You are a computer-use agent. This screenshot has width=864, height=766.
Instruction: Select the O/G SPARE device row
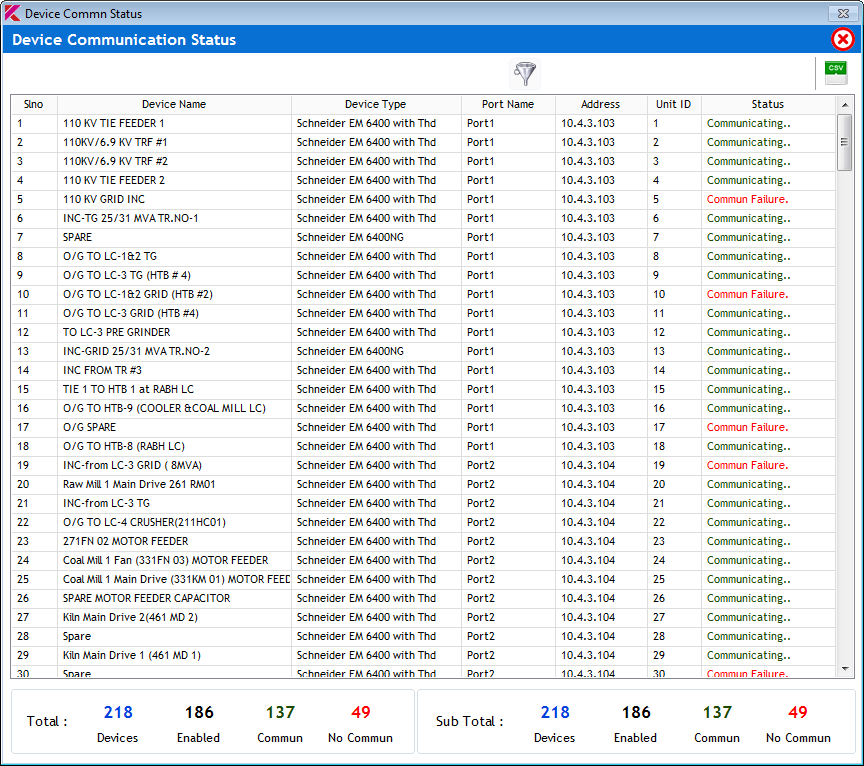(423, 428)
